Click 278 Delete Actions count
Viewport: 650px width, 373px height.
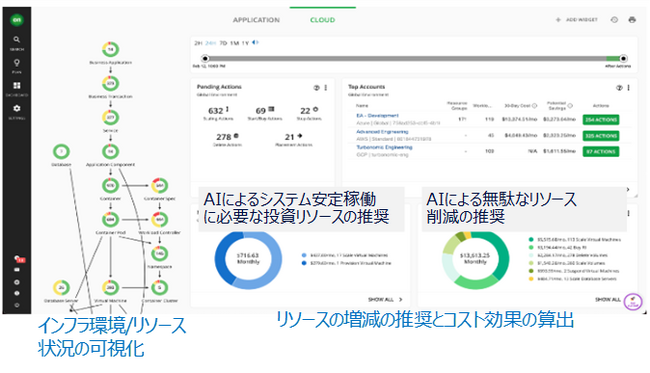pos(227,139)
